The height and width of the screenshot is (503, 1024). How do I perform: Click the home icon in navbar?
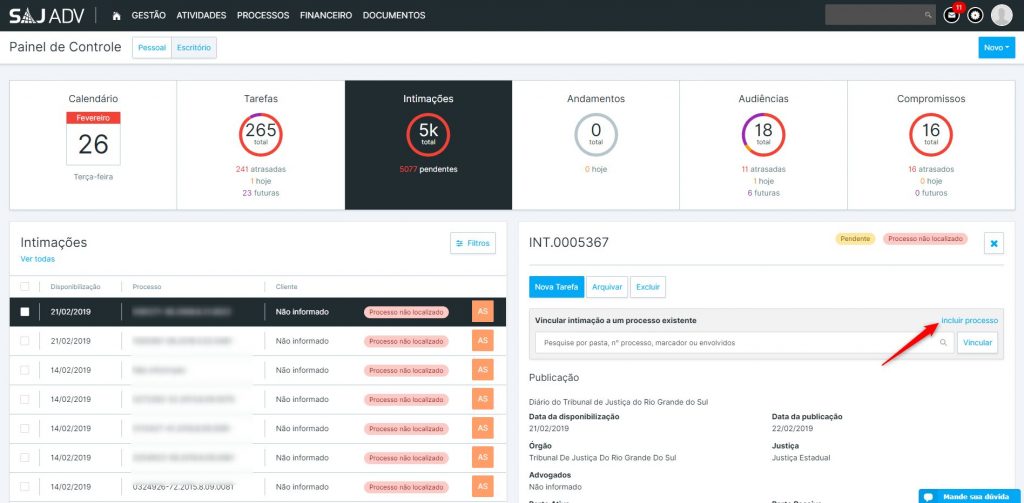click(117, 15)
